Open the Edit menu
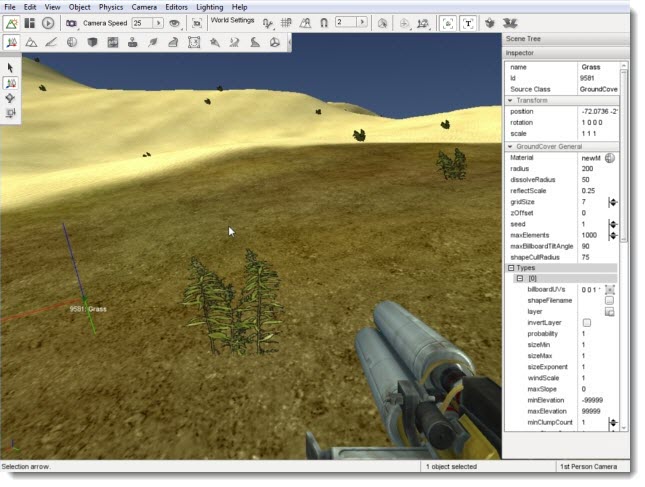 (30, 7)
